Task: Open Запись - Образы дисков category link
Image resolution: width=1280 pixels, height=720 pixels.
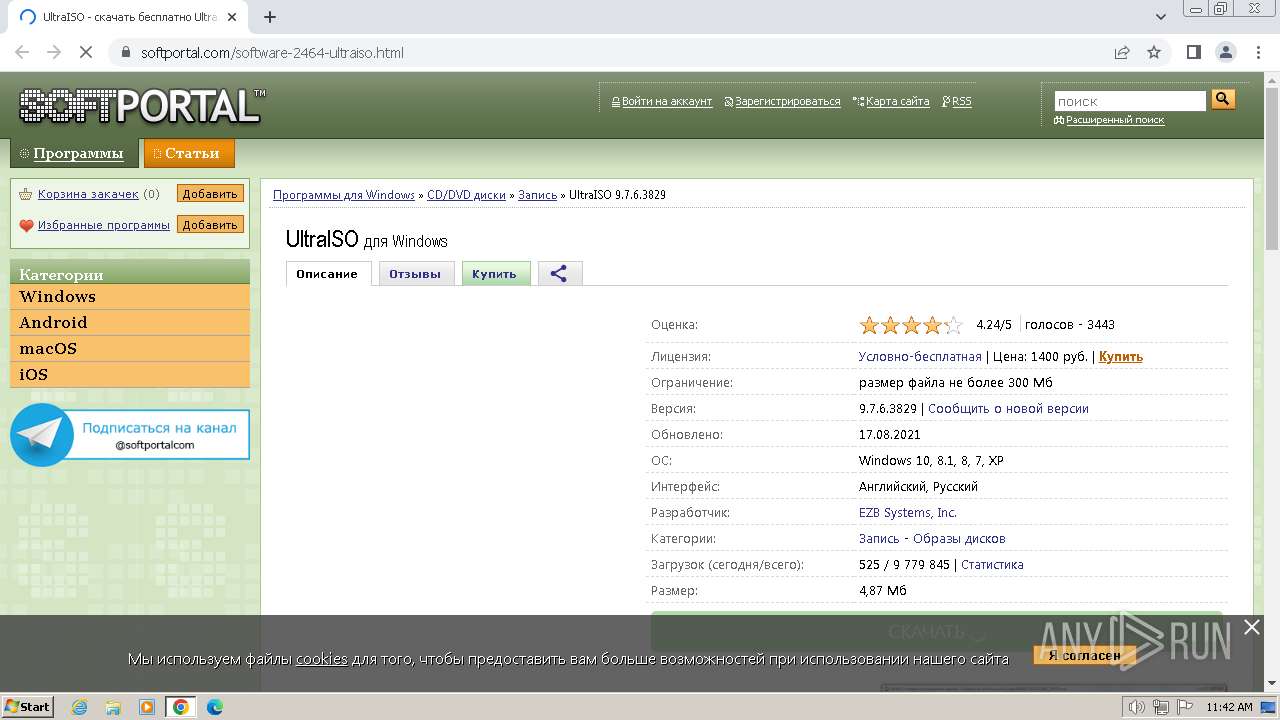Action: point(932,538)
